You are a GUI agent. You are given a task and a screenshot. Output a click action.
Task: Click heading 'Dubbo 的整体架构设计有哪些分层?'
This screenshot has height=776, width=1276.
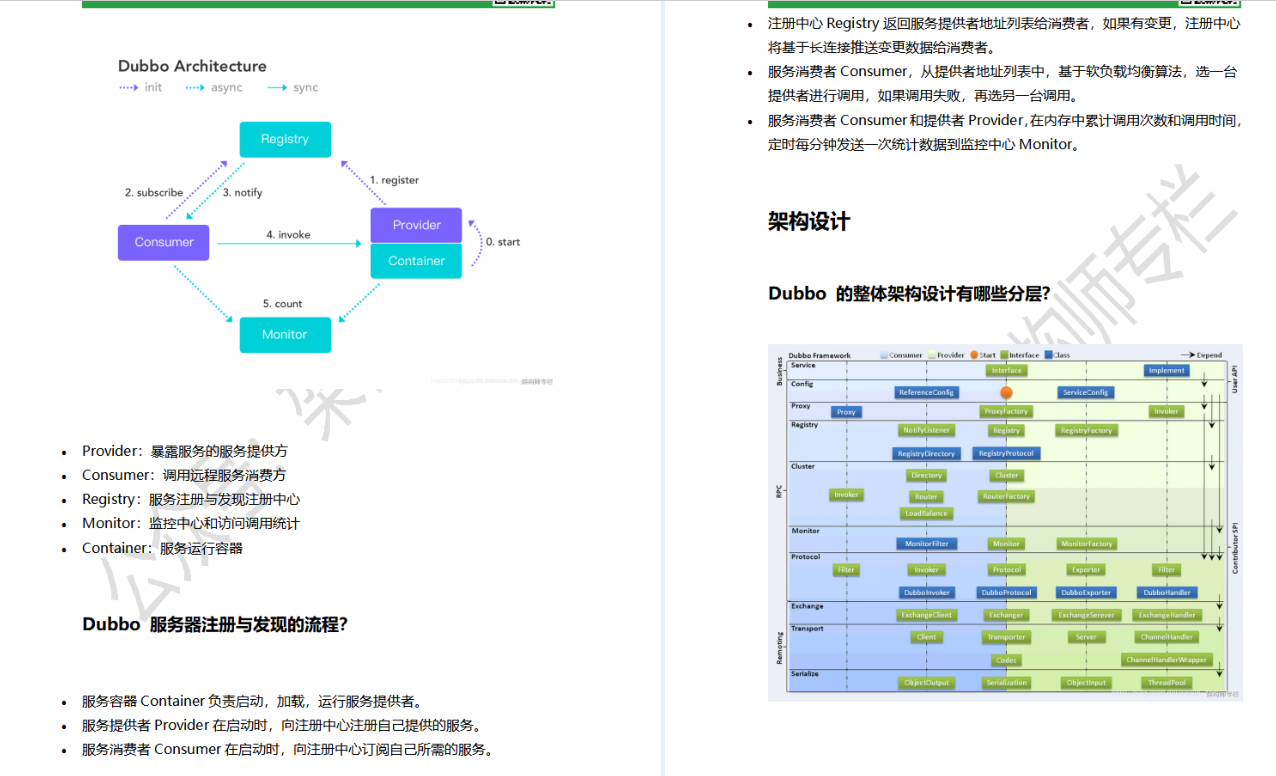click(x=909, y=294)
